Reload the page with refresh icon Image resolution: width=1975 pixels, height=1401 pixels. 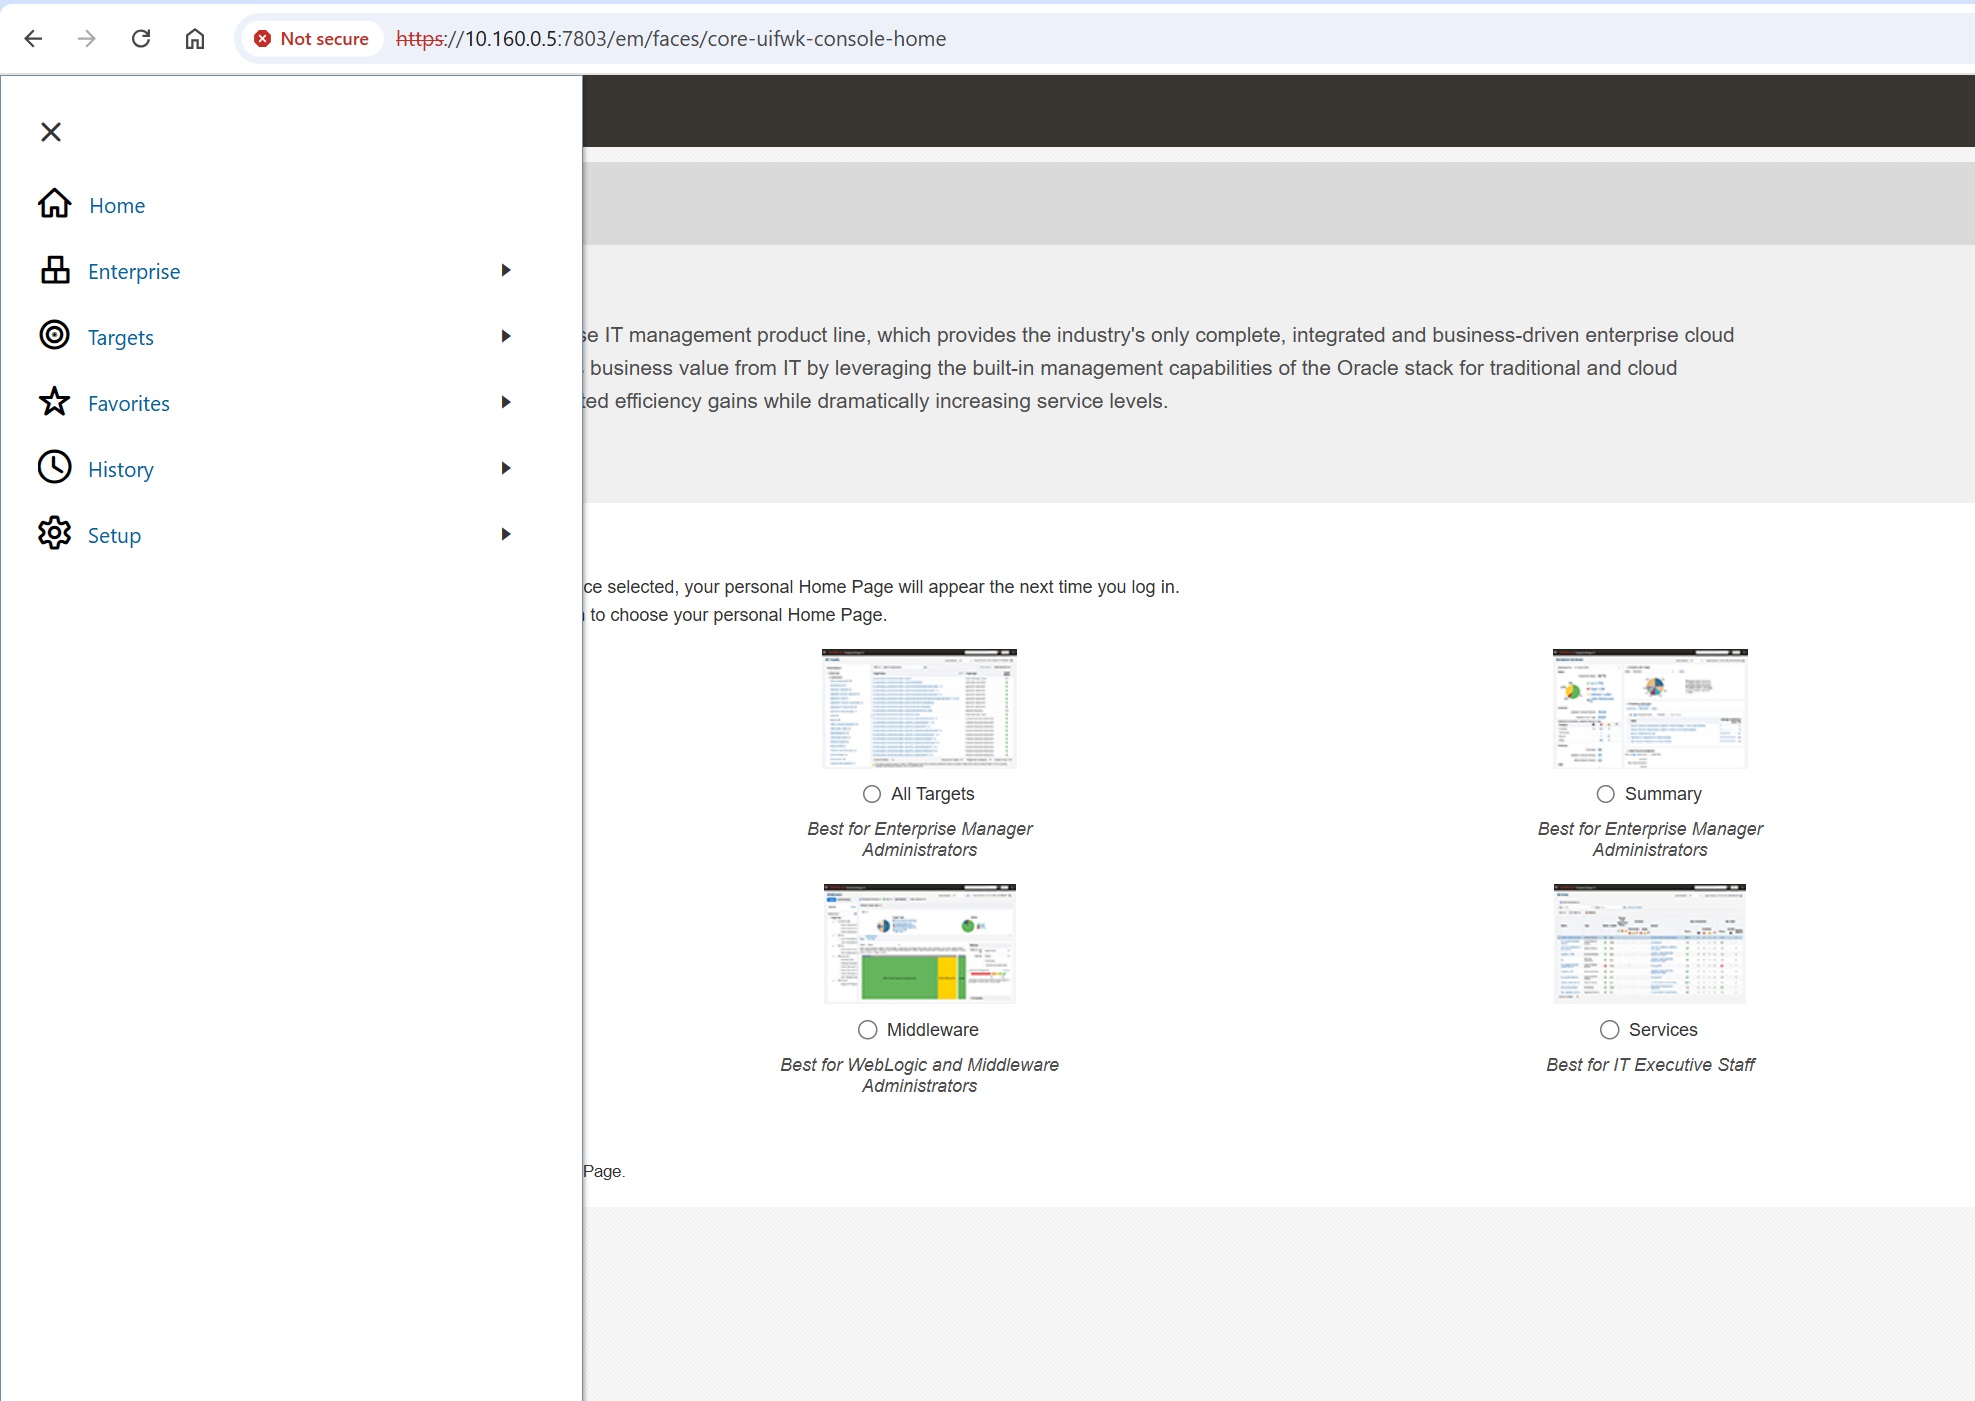click(141, 39)
